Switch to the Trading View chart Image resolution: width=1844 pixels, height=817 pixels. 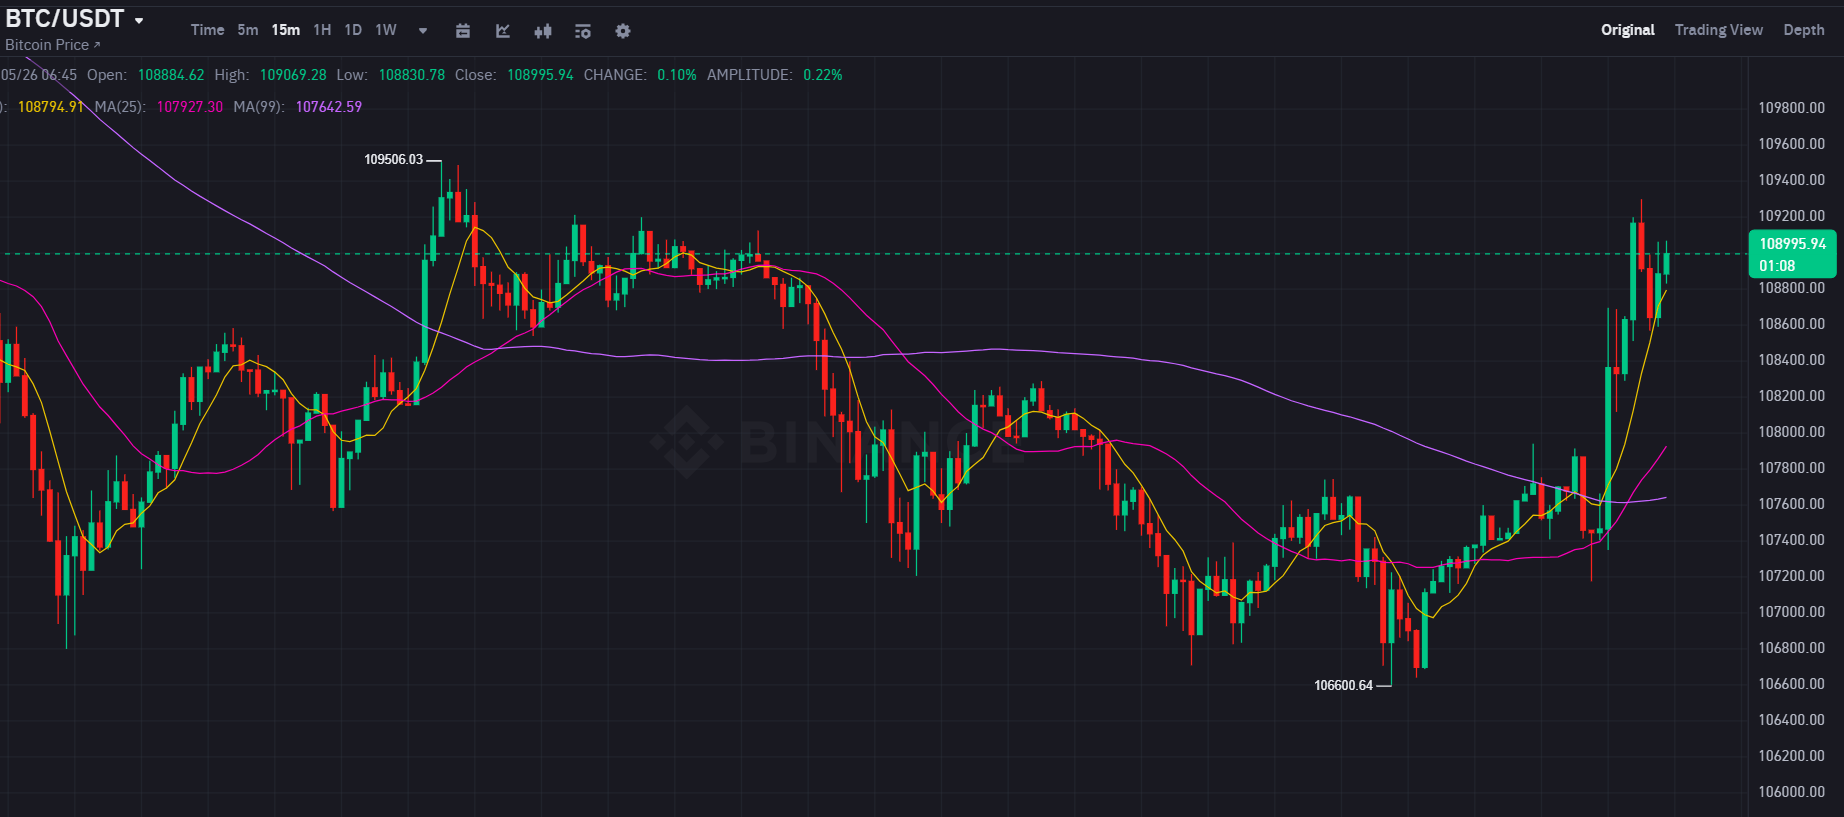pyautogui.click(x=1719, y=30)
